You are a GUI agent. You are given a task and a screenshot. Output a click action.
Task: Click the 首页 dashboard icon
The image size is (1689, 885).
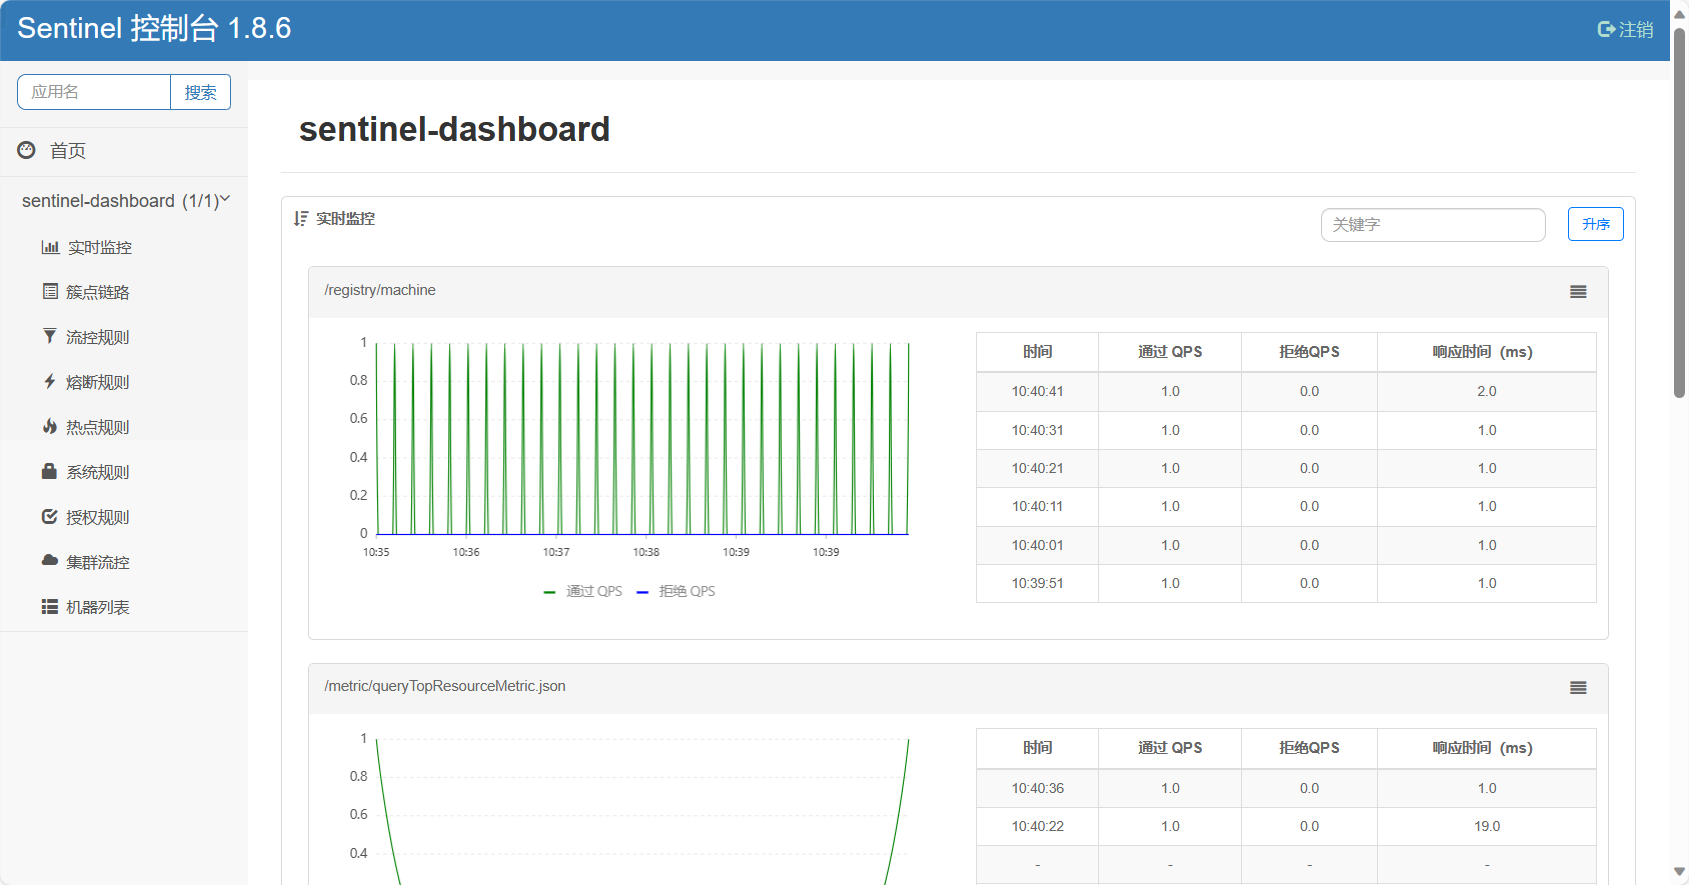[x=27, y=150]
